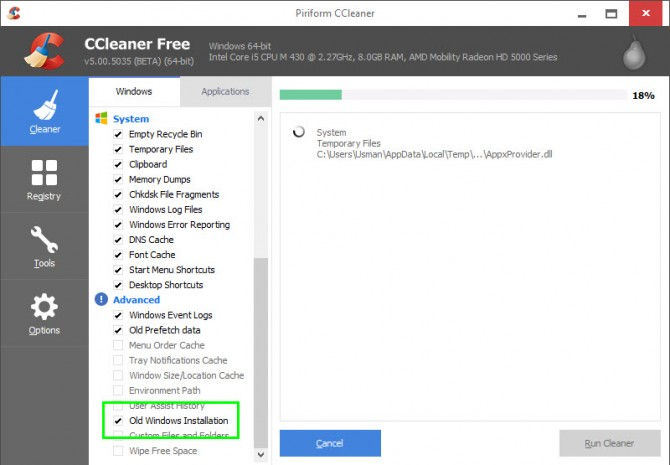Viewport: 670px width, 465px height.
Task: Toggle Start Menu Shortcuts checkbox
Action: (x=118, y=270)
